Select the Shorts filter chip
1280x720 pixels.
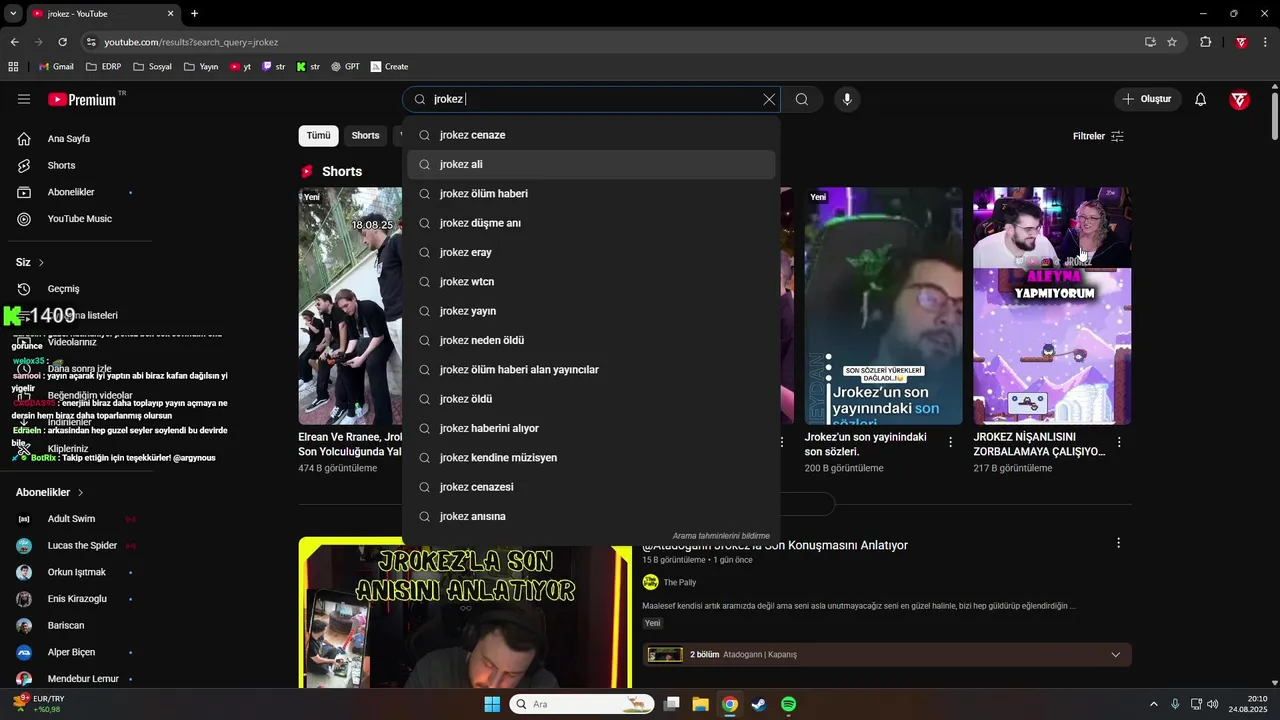[365, 136]
